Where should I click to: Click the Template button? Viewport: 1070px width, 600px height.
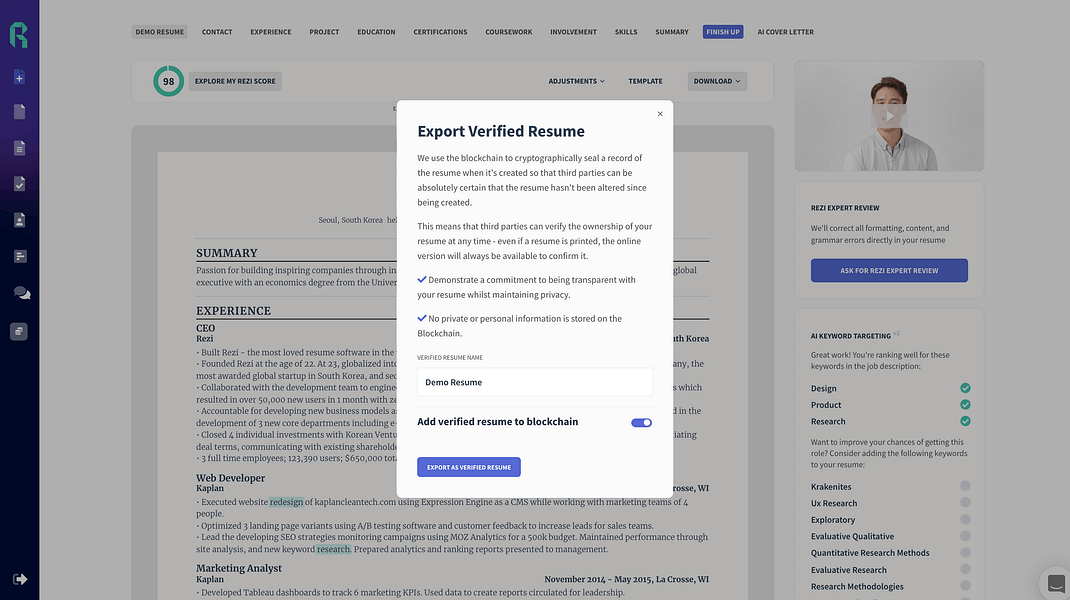coord(645,81)
